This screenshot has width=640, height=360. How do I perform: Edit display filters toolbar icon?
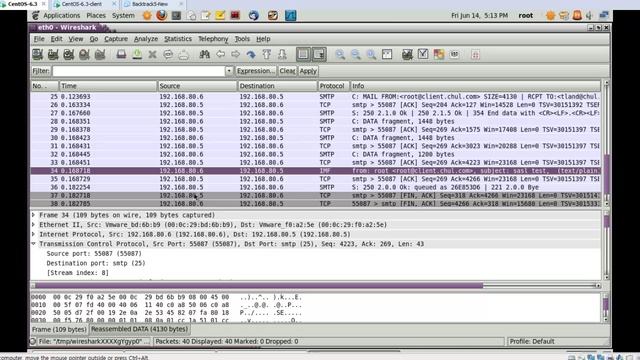[423, 54]
